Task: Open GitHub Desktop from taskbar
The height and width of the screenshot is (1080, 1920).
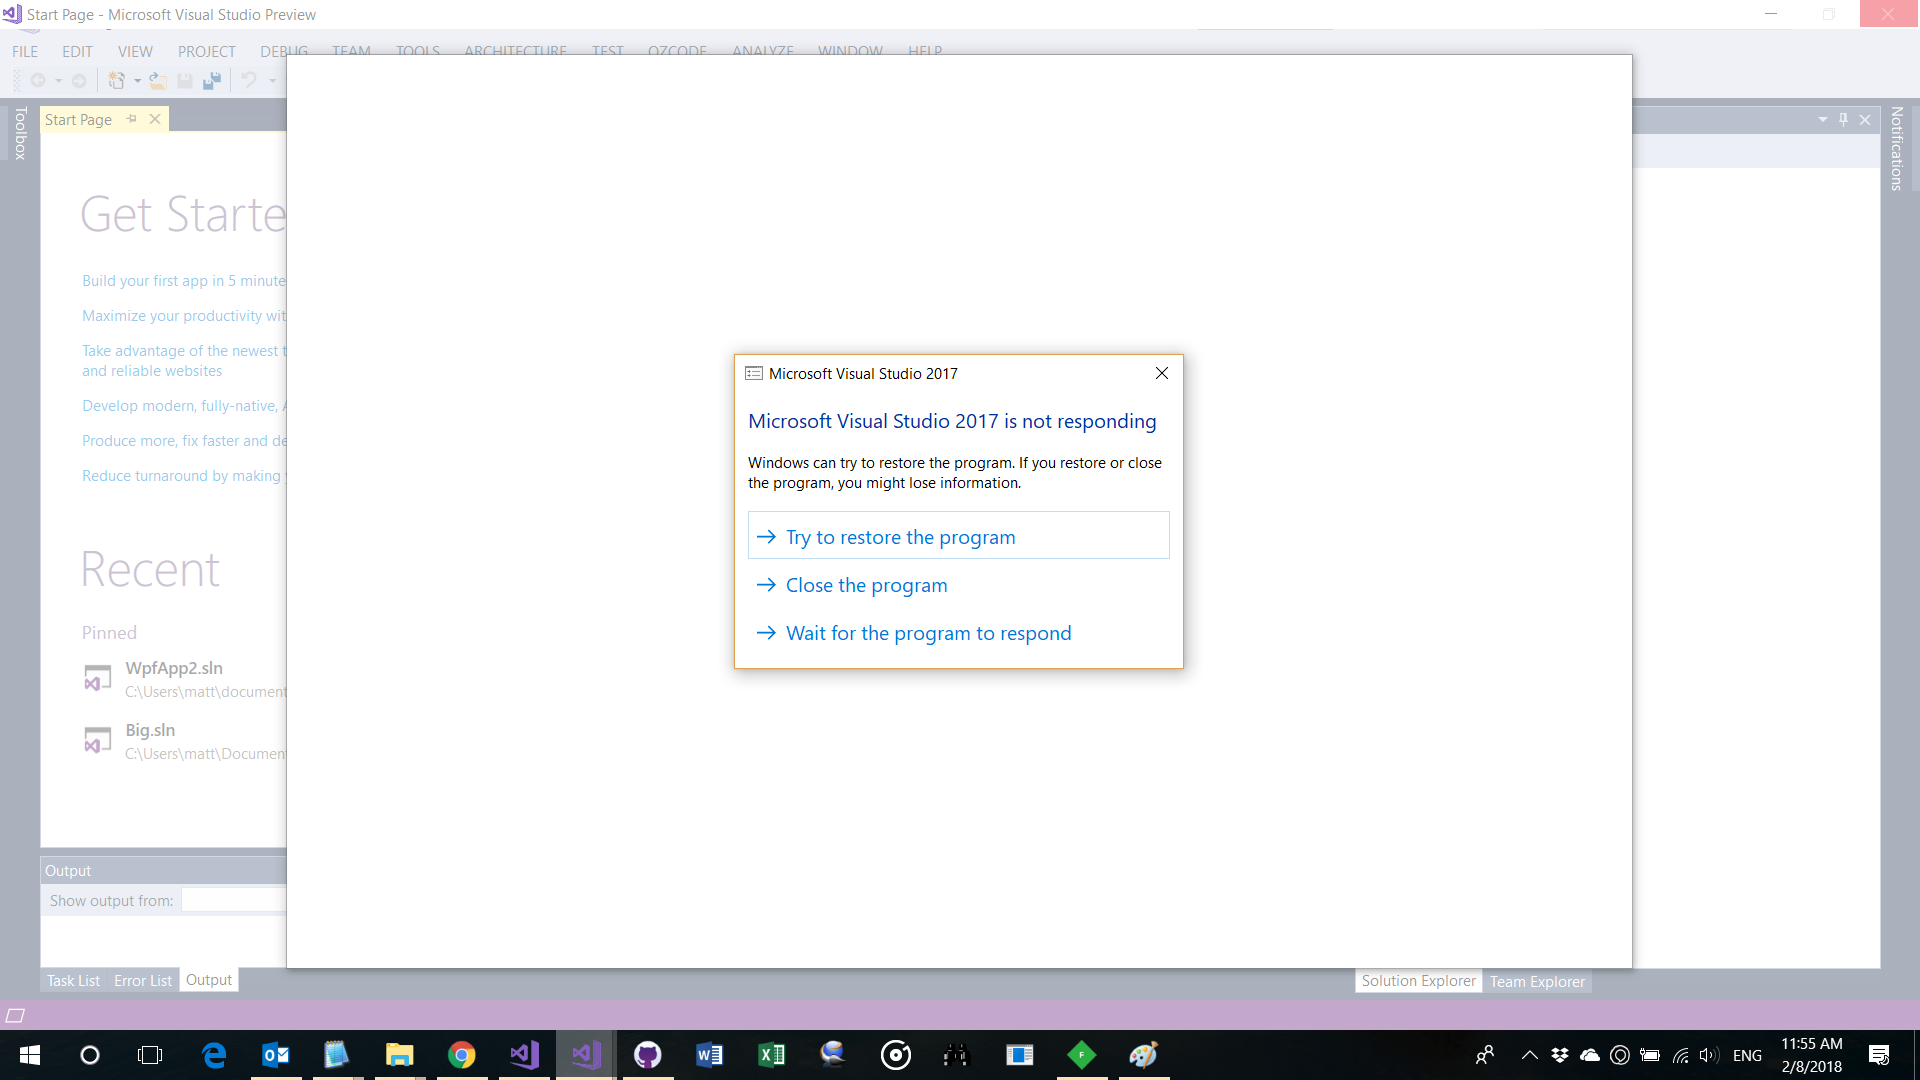Action: pyautogui.click(x=648, y=1055)
